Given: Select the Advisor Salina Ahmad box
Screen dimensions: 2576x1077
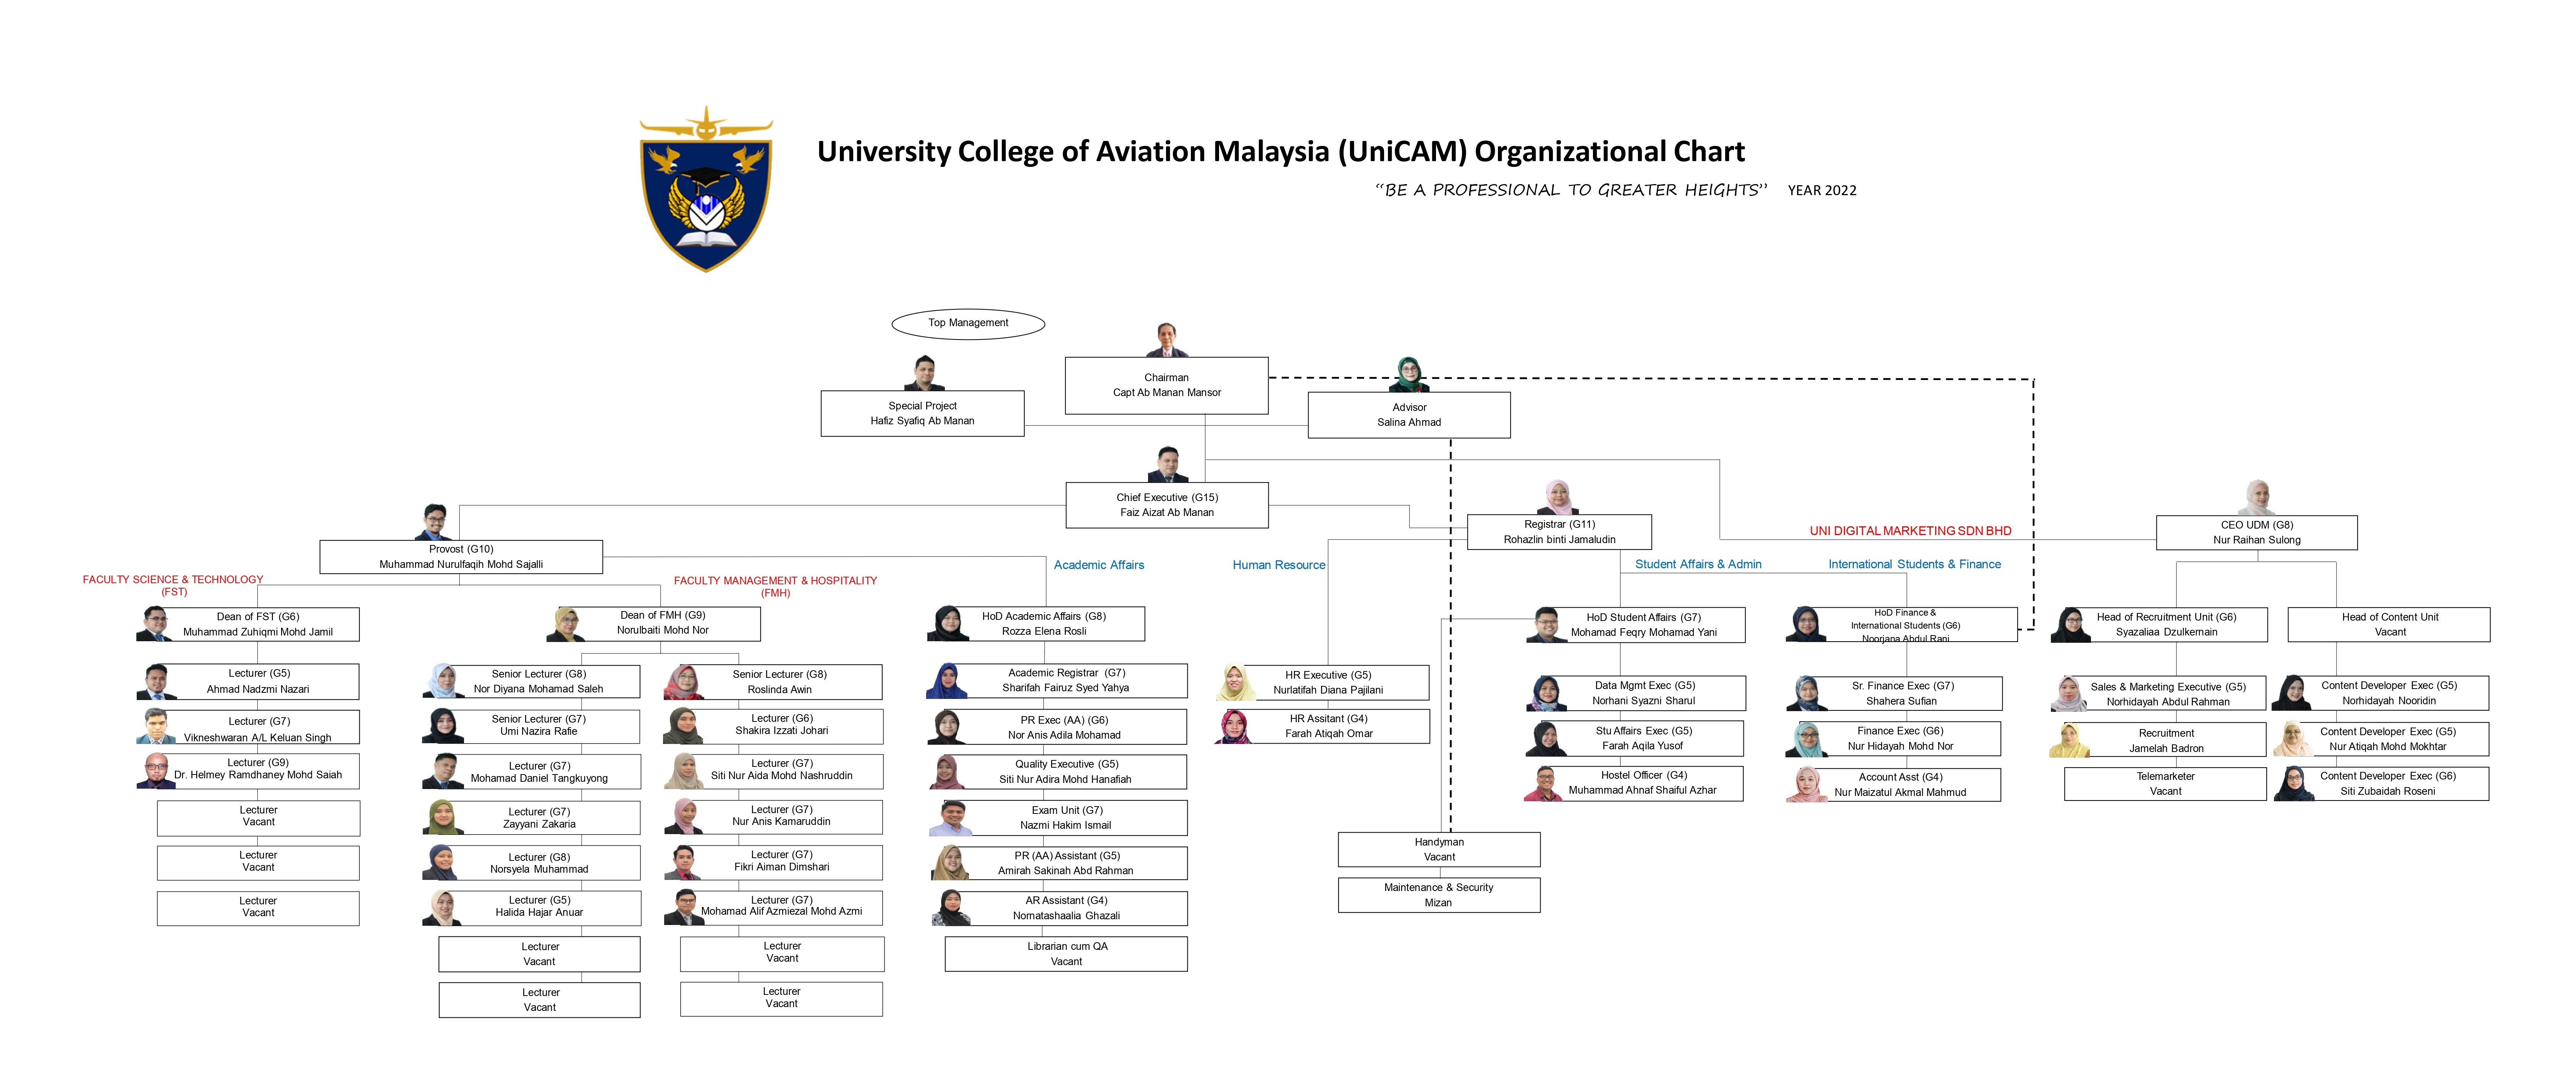Looking at the screenshot, I should [1409, 415].
